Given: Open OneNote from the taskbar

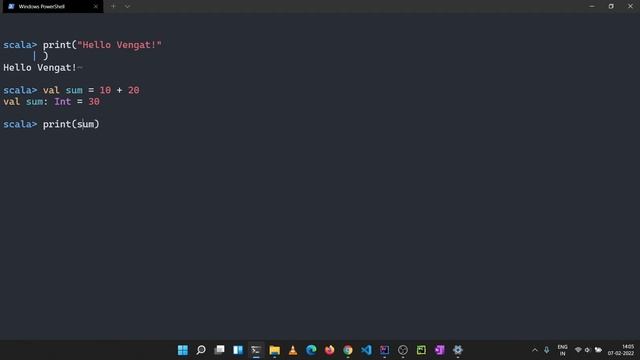Looking at the screenshot, I should point(440,350).
